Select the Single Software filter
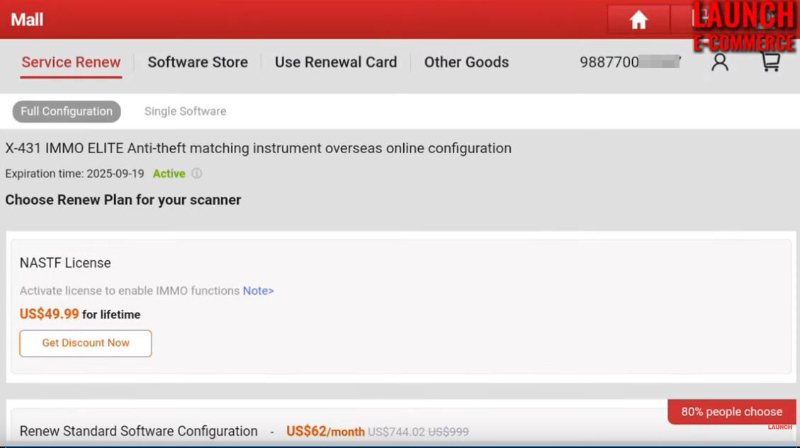 [185, 111]
